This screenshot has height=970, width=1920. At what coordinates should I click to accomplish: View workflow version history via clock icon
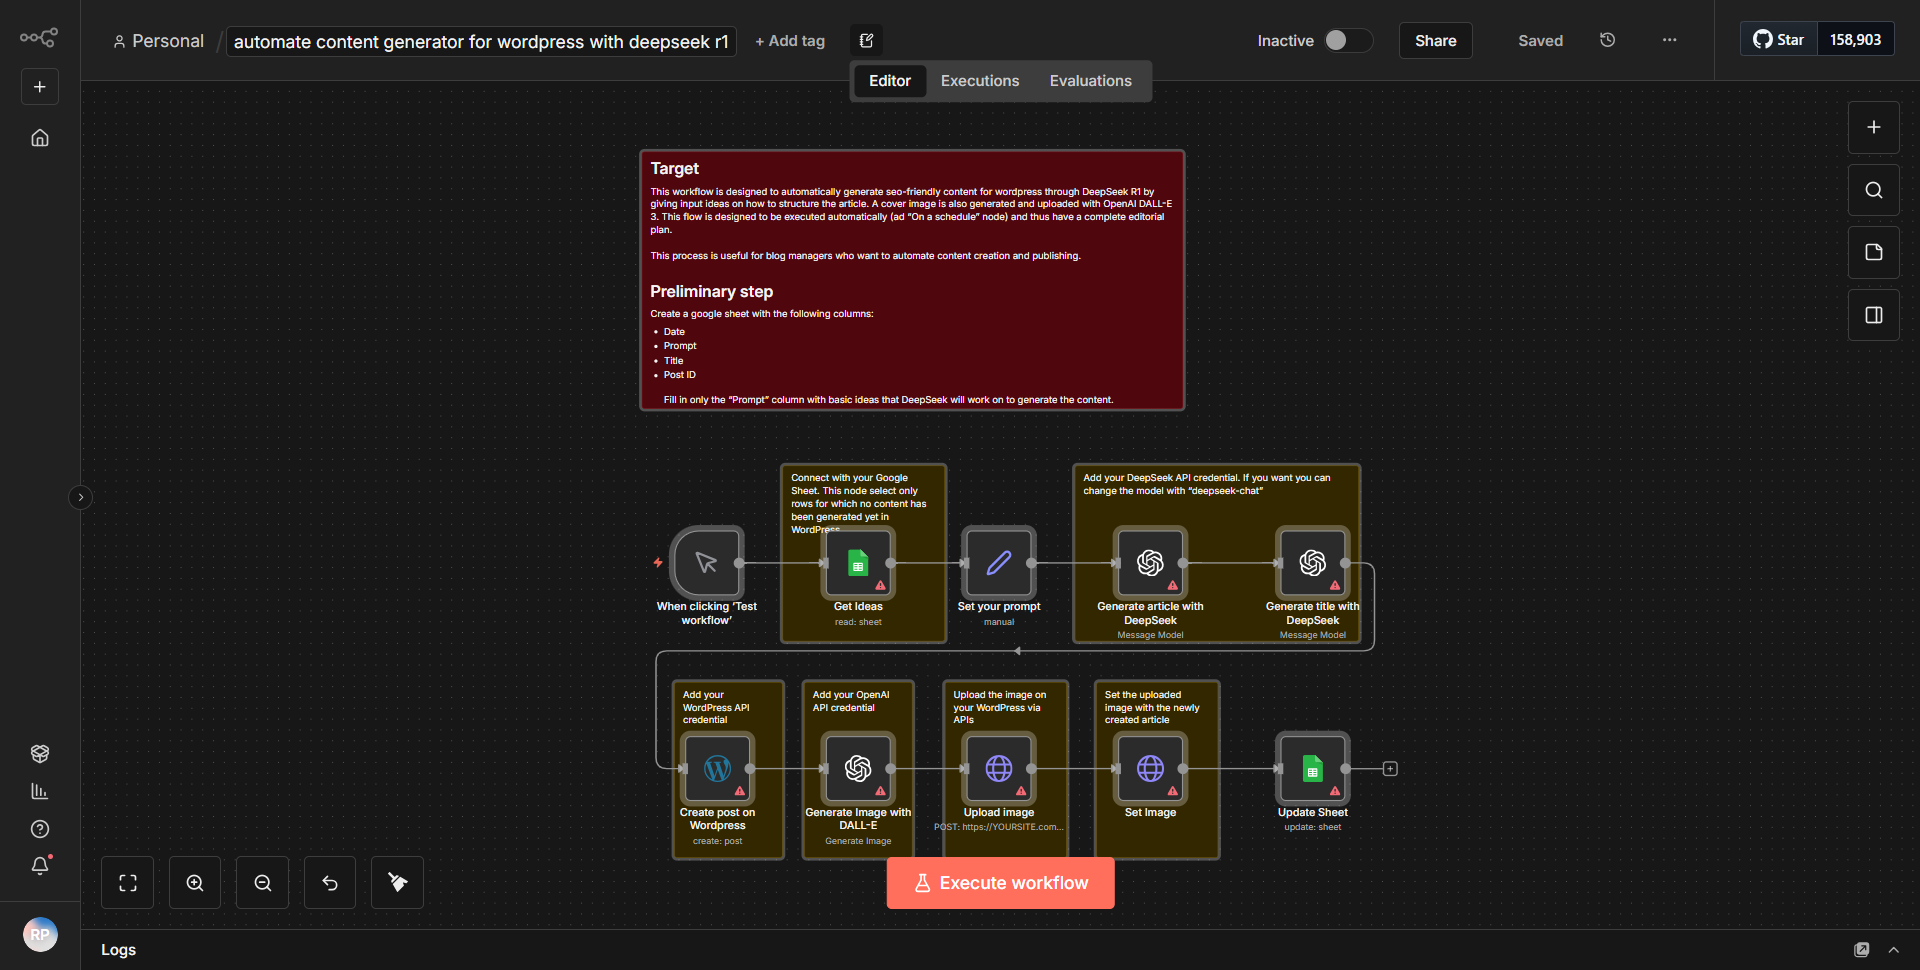coord(1607,40)
